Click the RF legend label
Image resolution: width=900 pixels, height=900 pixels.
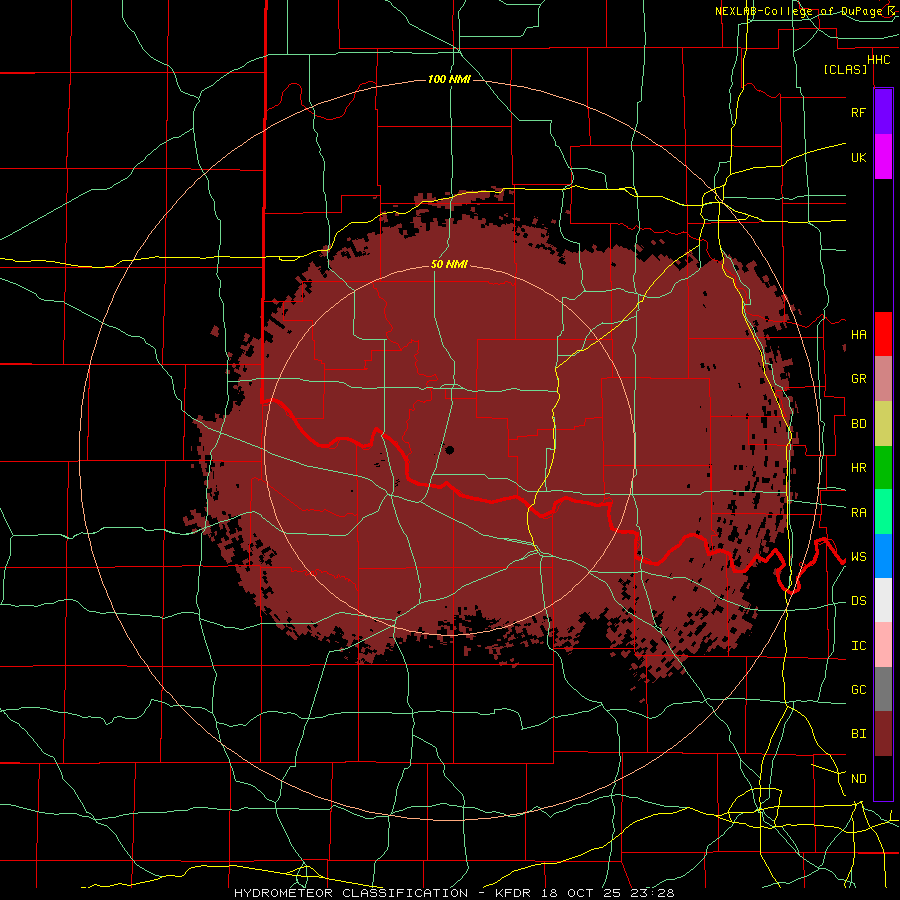pyautogui.click(x=858, y=112)
